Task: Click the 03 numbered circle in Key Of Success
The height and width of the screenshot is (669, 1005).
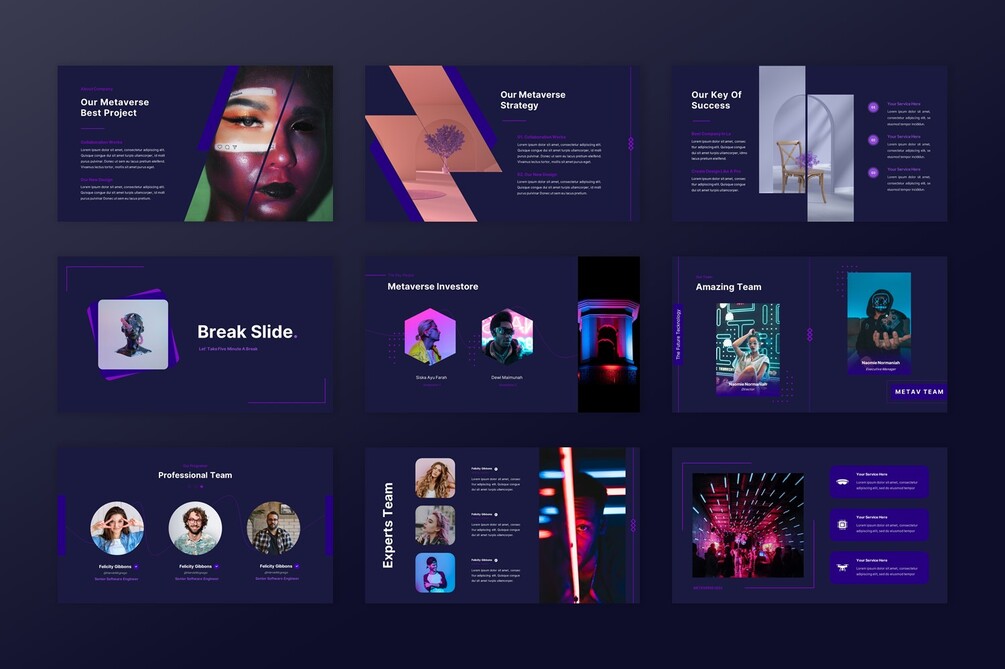Action: coord(873,172)
